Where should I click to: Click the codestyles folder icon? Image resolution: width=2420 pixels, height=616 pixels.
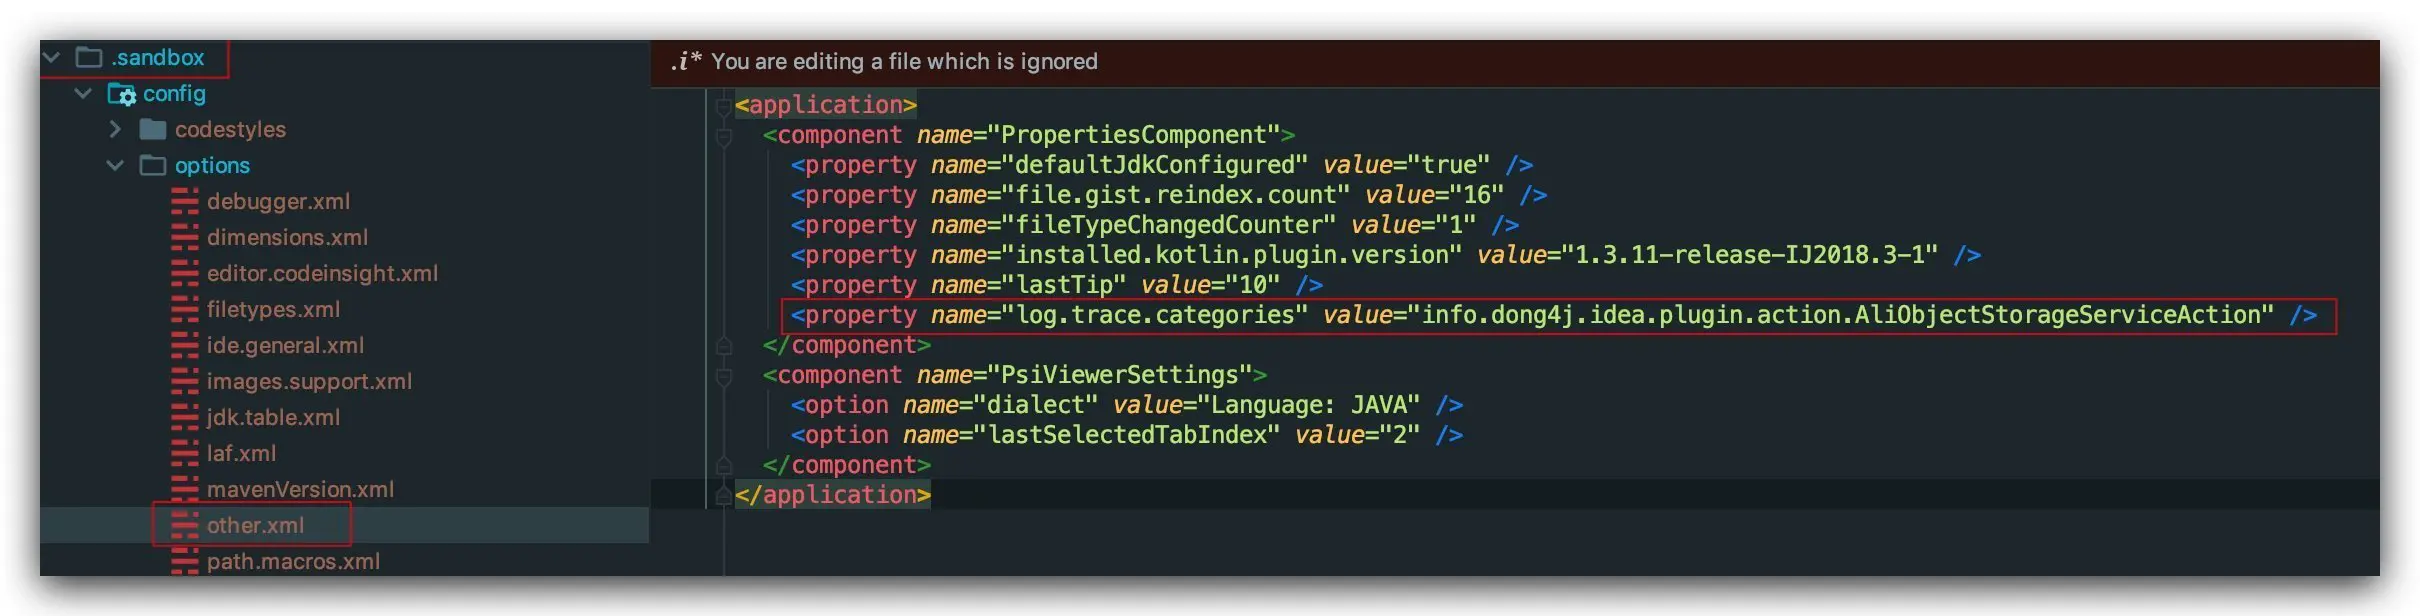(152, 130)
